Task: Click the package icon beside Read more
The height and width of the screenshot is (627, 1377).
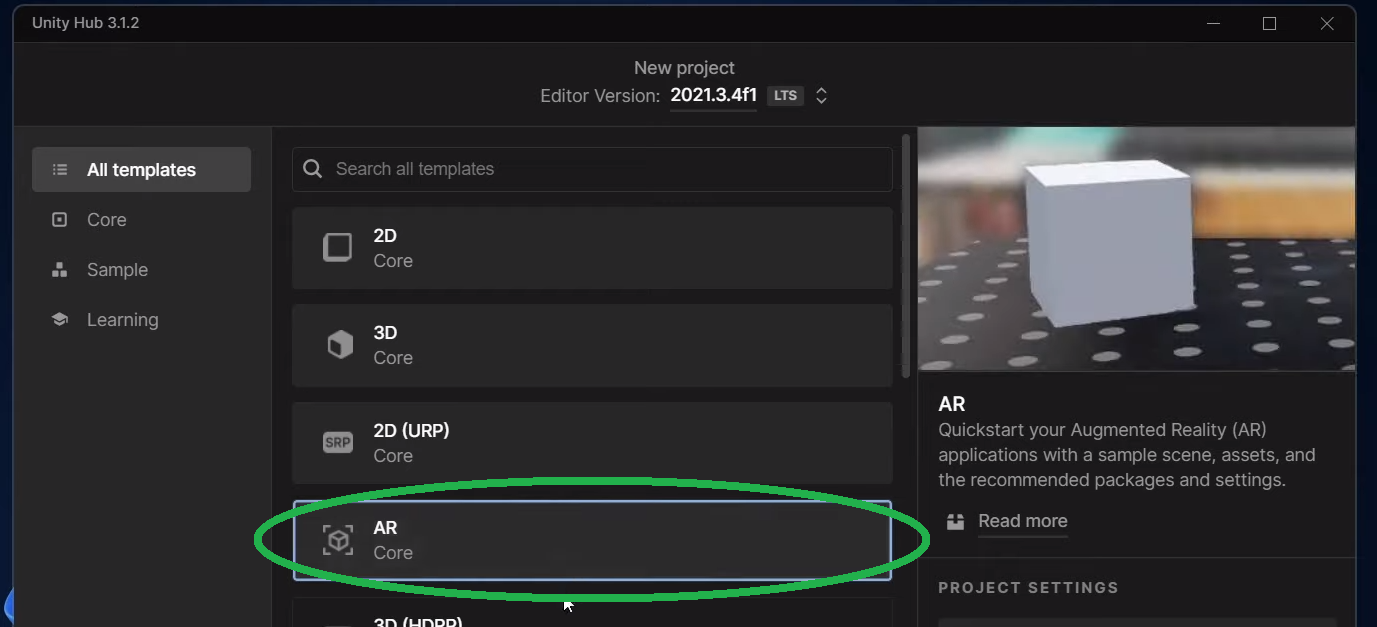Action: [956, 521]
